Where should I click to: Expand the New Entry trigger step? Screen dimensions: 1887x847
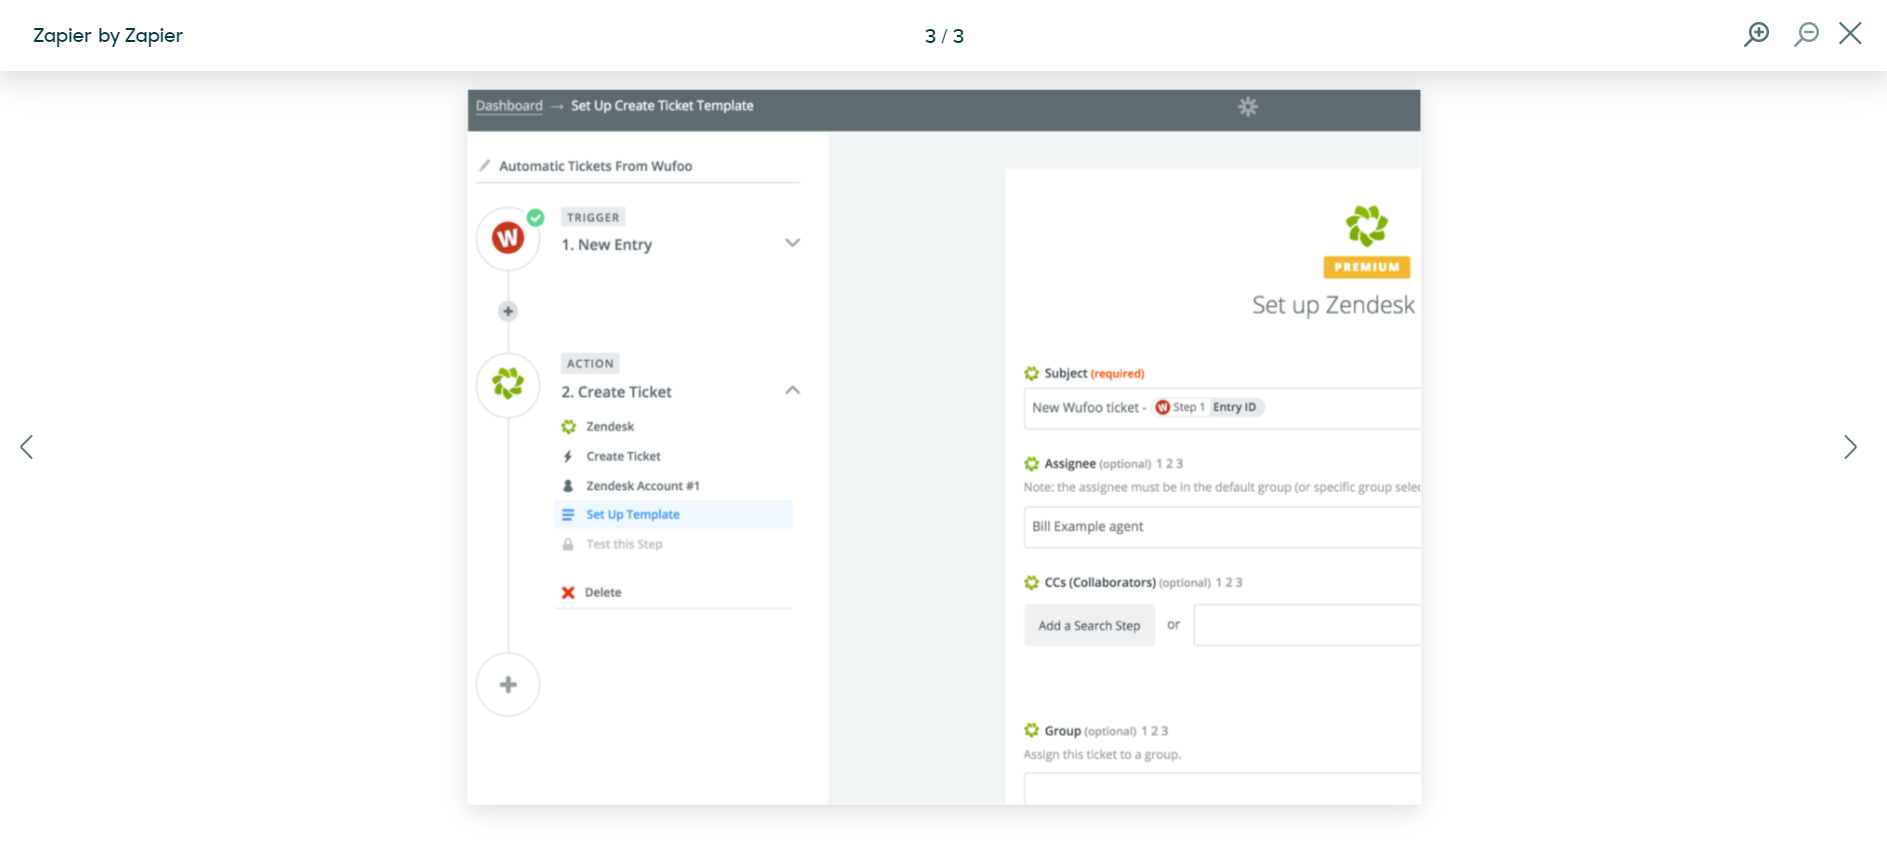point(792,243)
